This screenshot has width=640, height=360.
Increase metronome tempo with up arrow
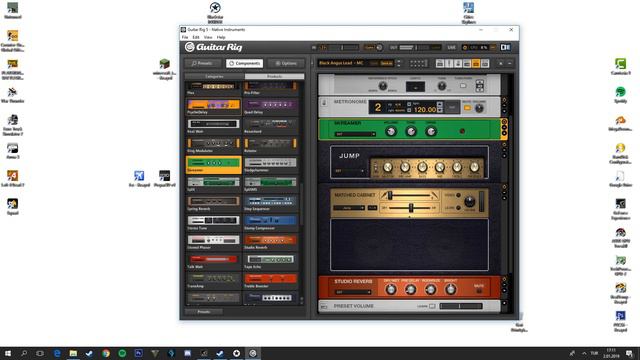pos(440,104)
